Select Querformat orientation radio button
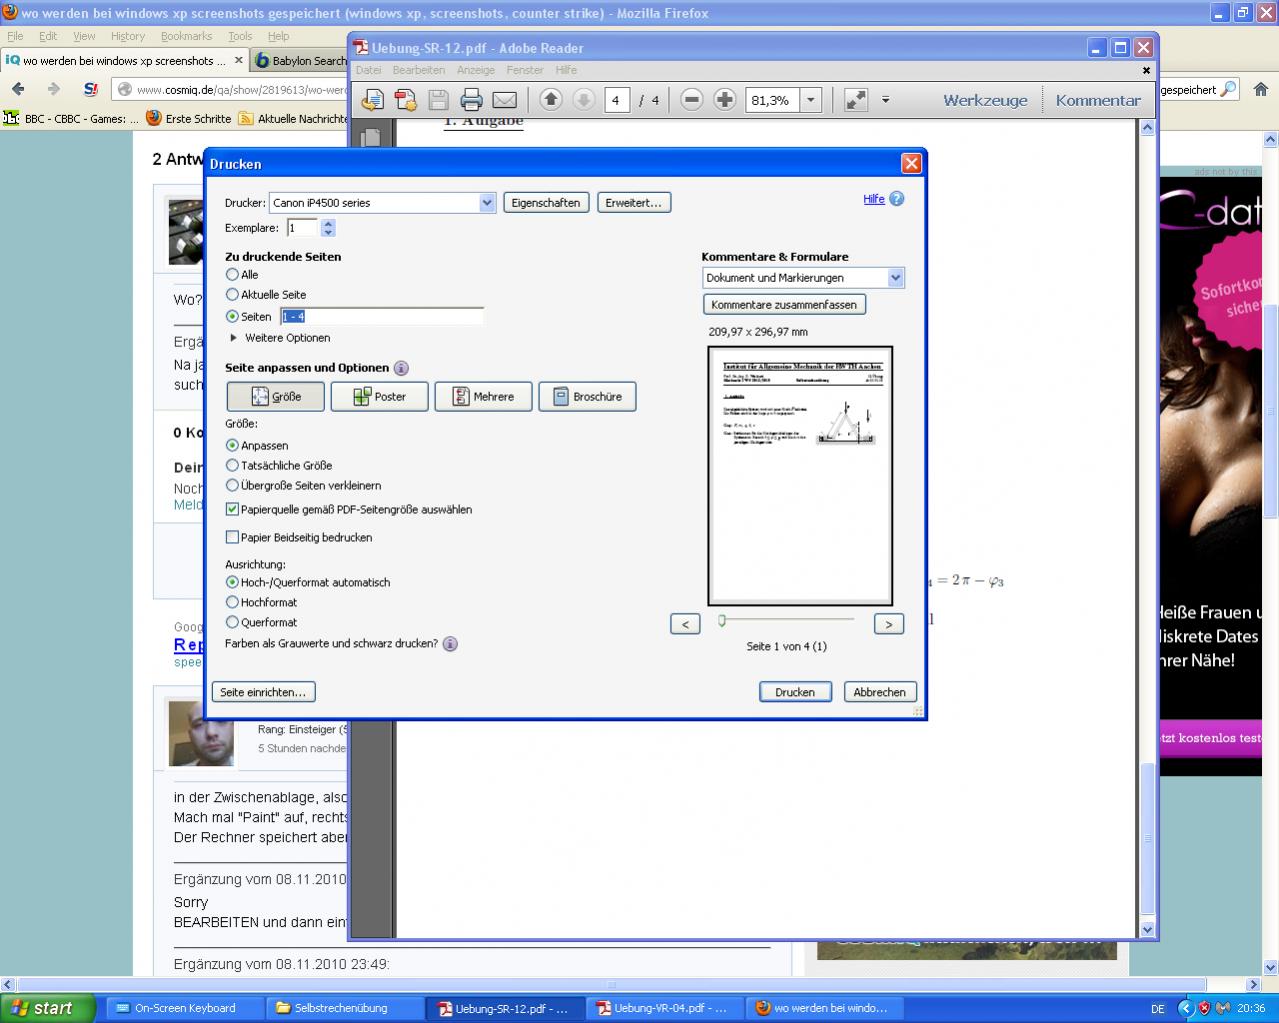 233,622
